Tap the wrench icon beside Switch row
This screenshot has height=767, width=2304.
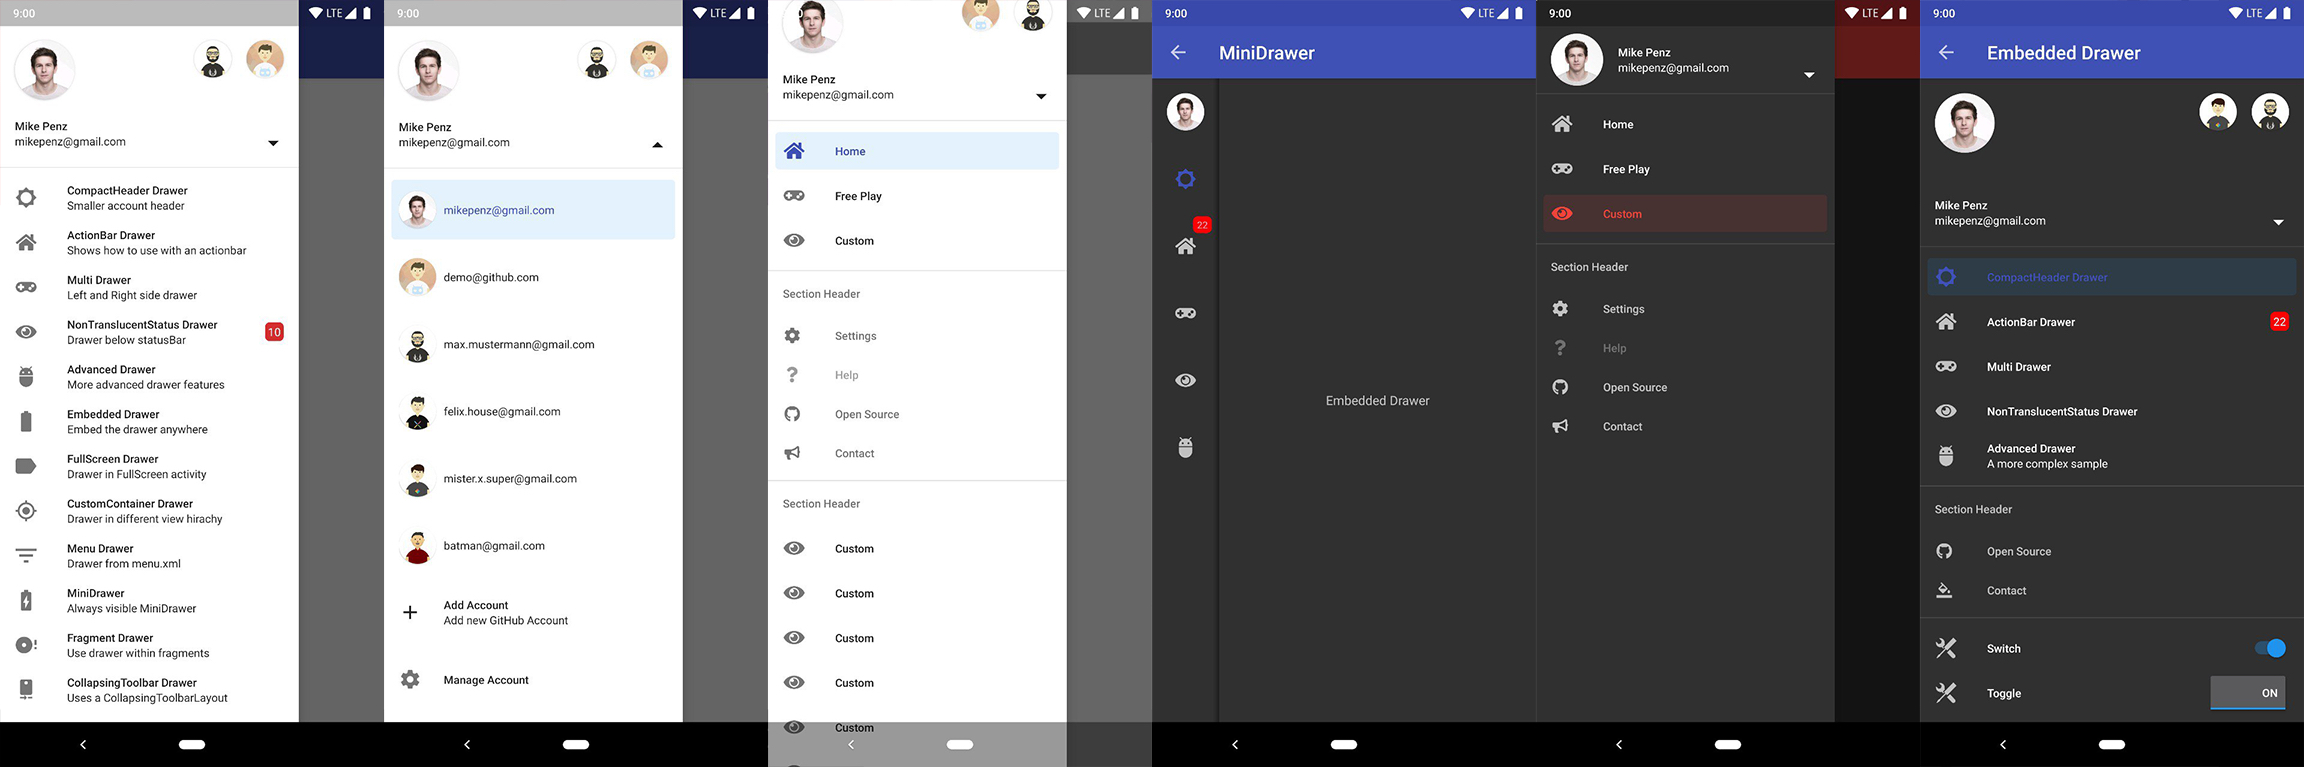(x=1946, y=648)
